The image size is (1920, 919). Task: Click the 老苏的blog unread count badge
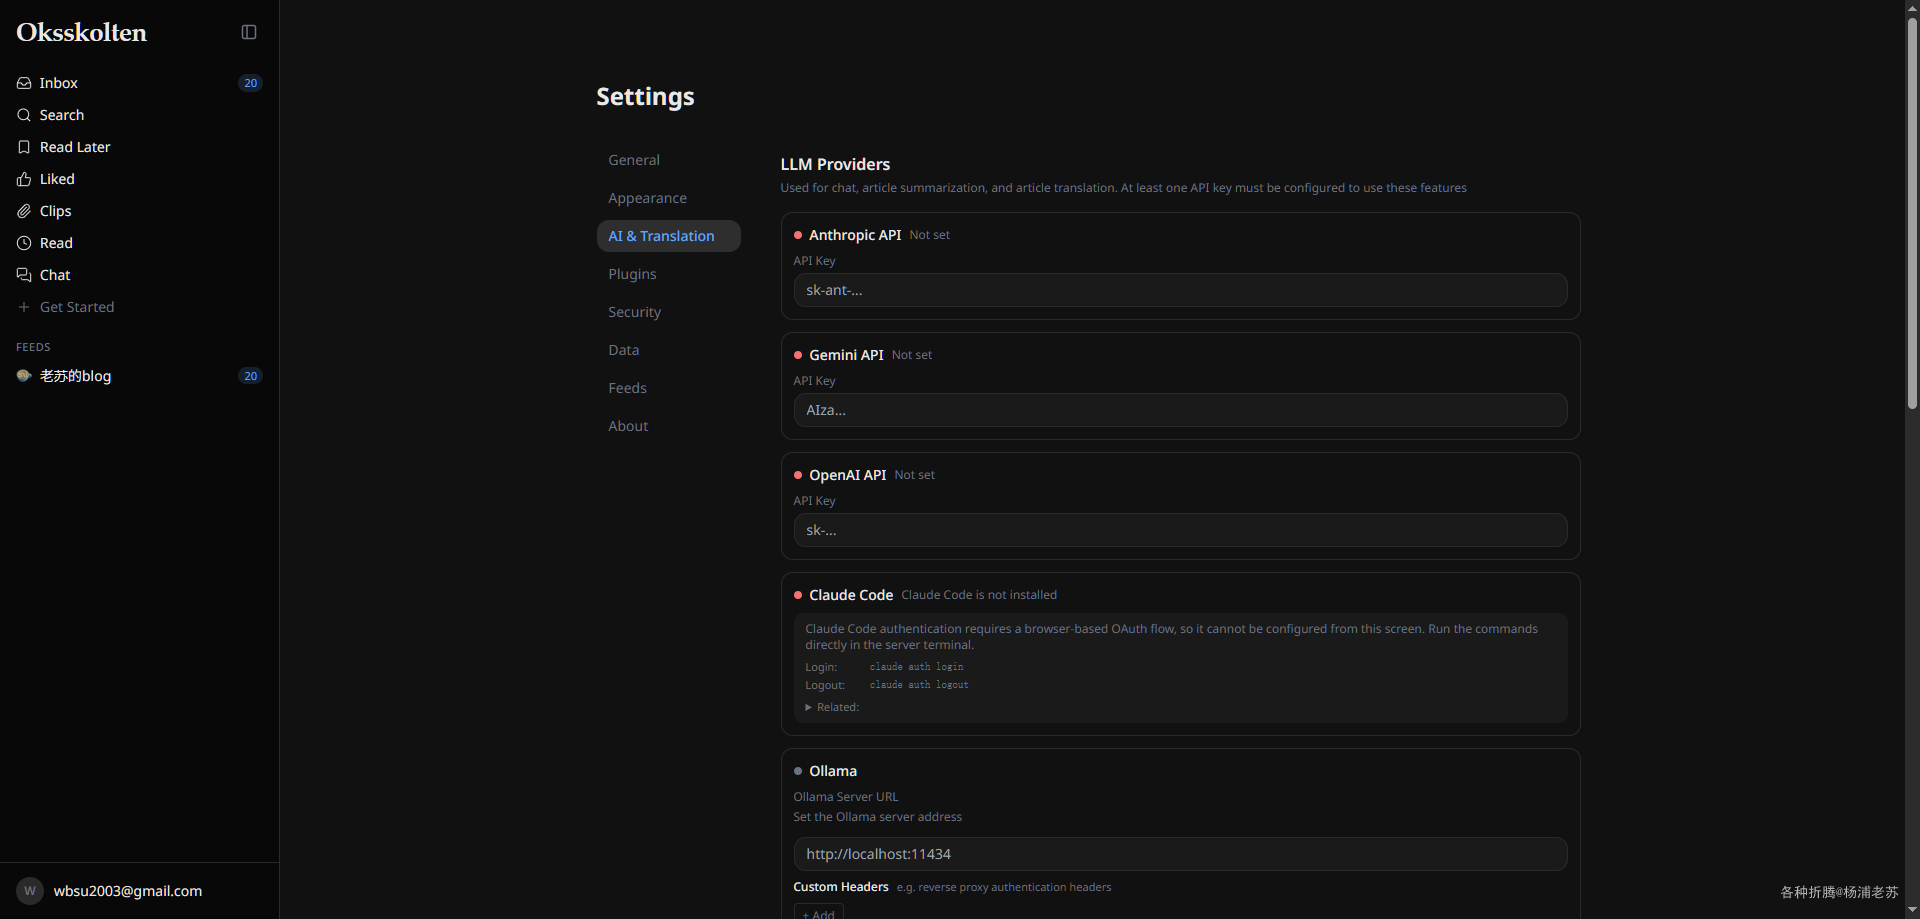250,376
